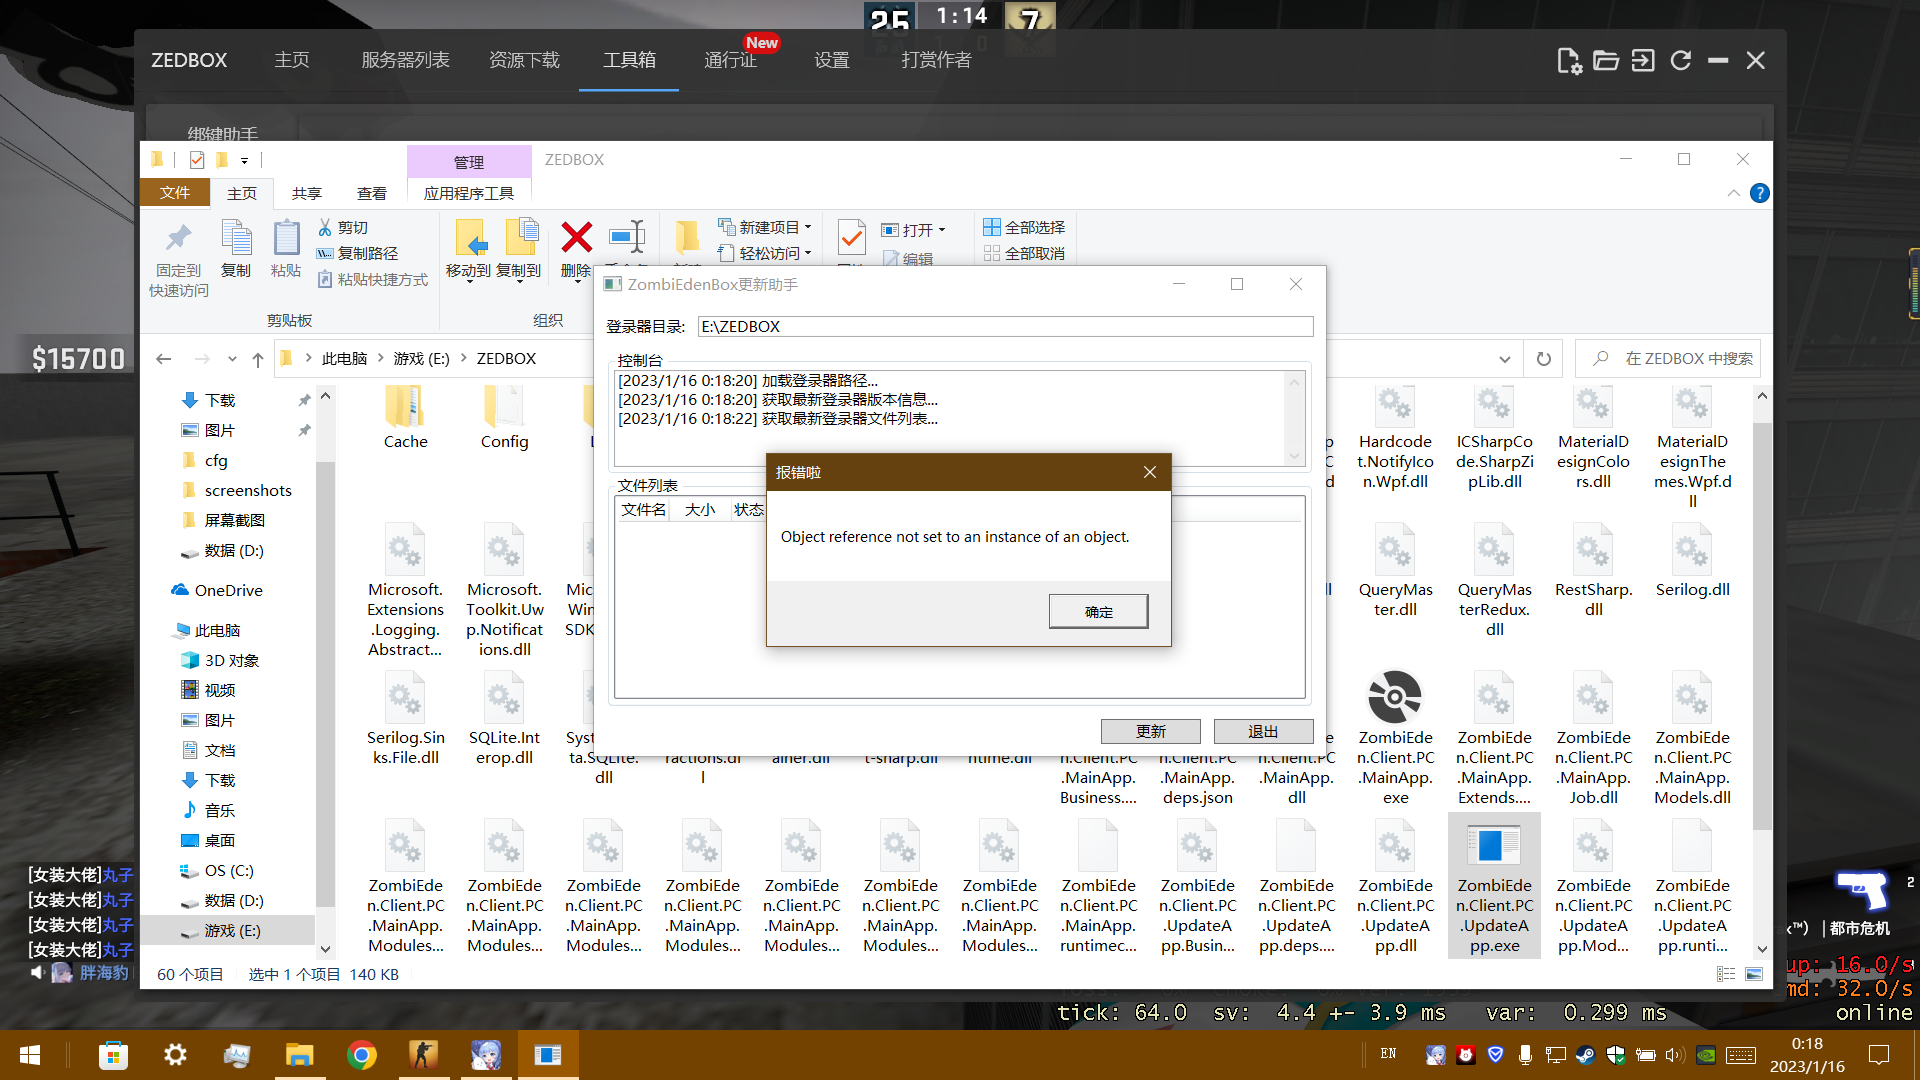Click the 更新 button in update helper
The image size is (1920, 1080).
click(x=1150, y=731)
